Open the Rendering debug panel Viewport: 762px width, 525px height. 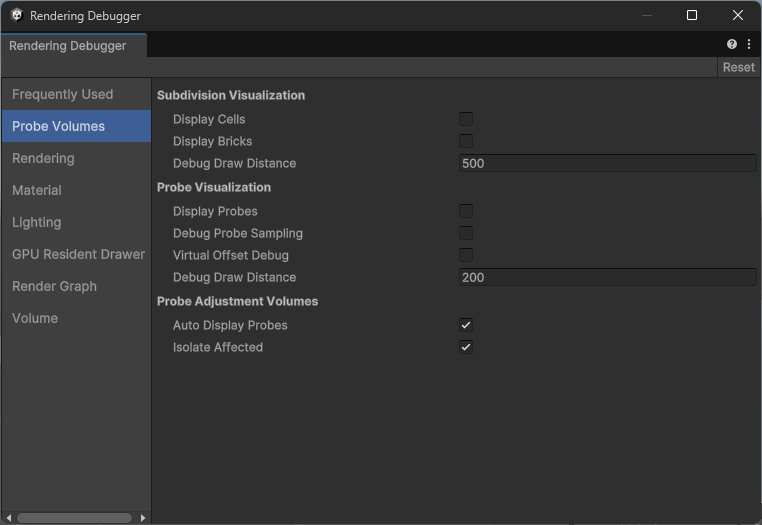tap(43, 158)
